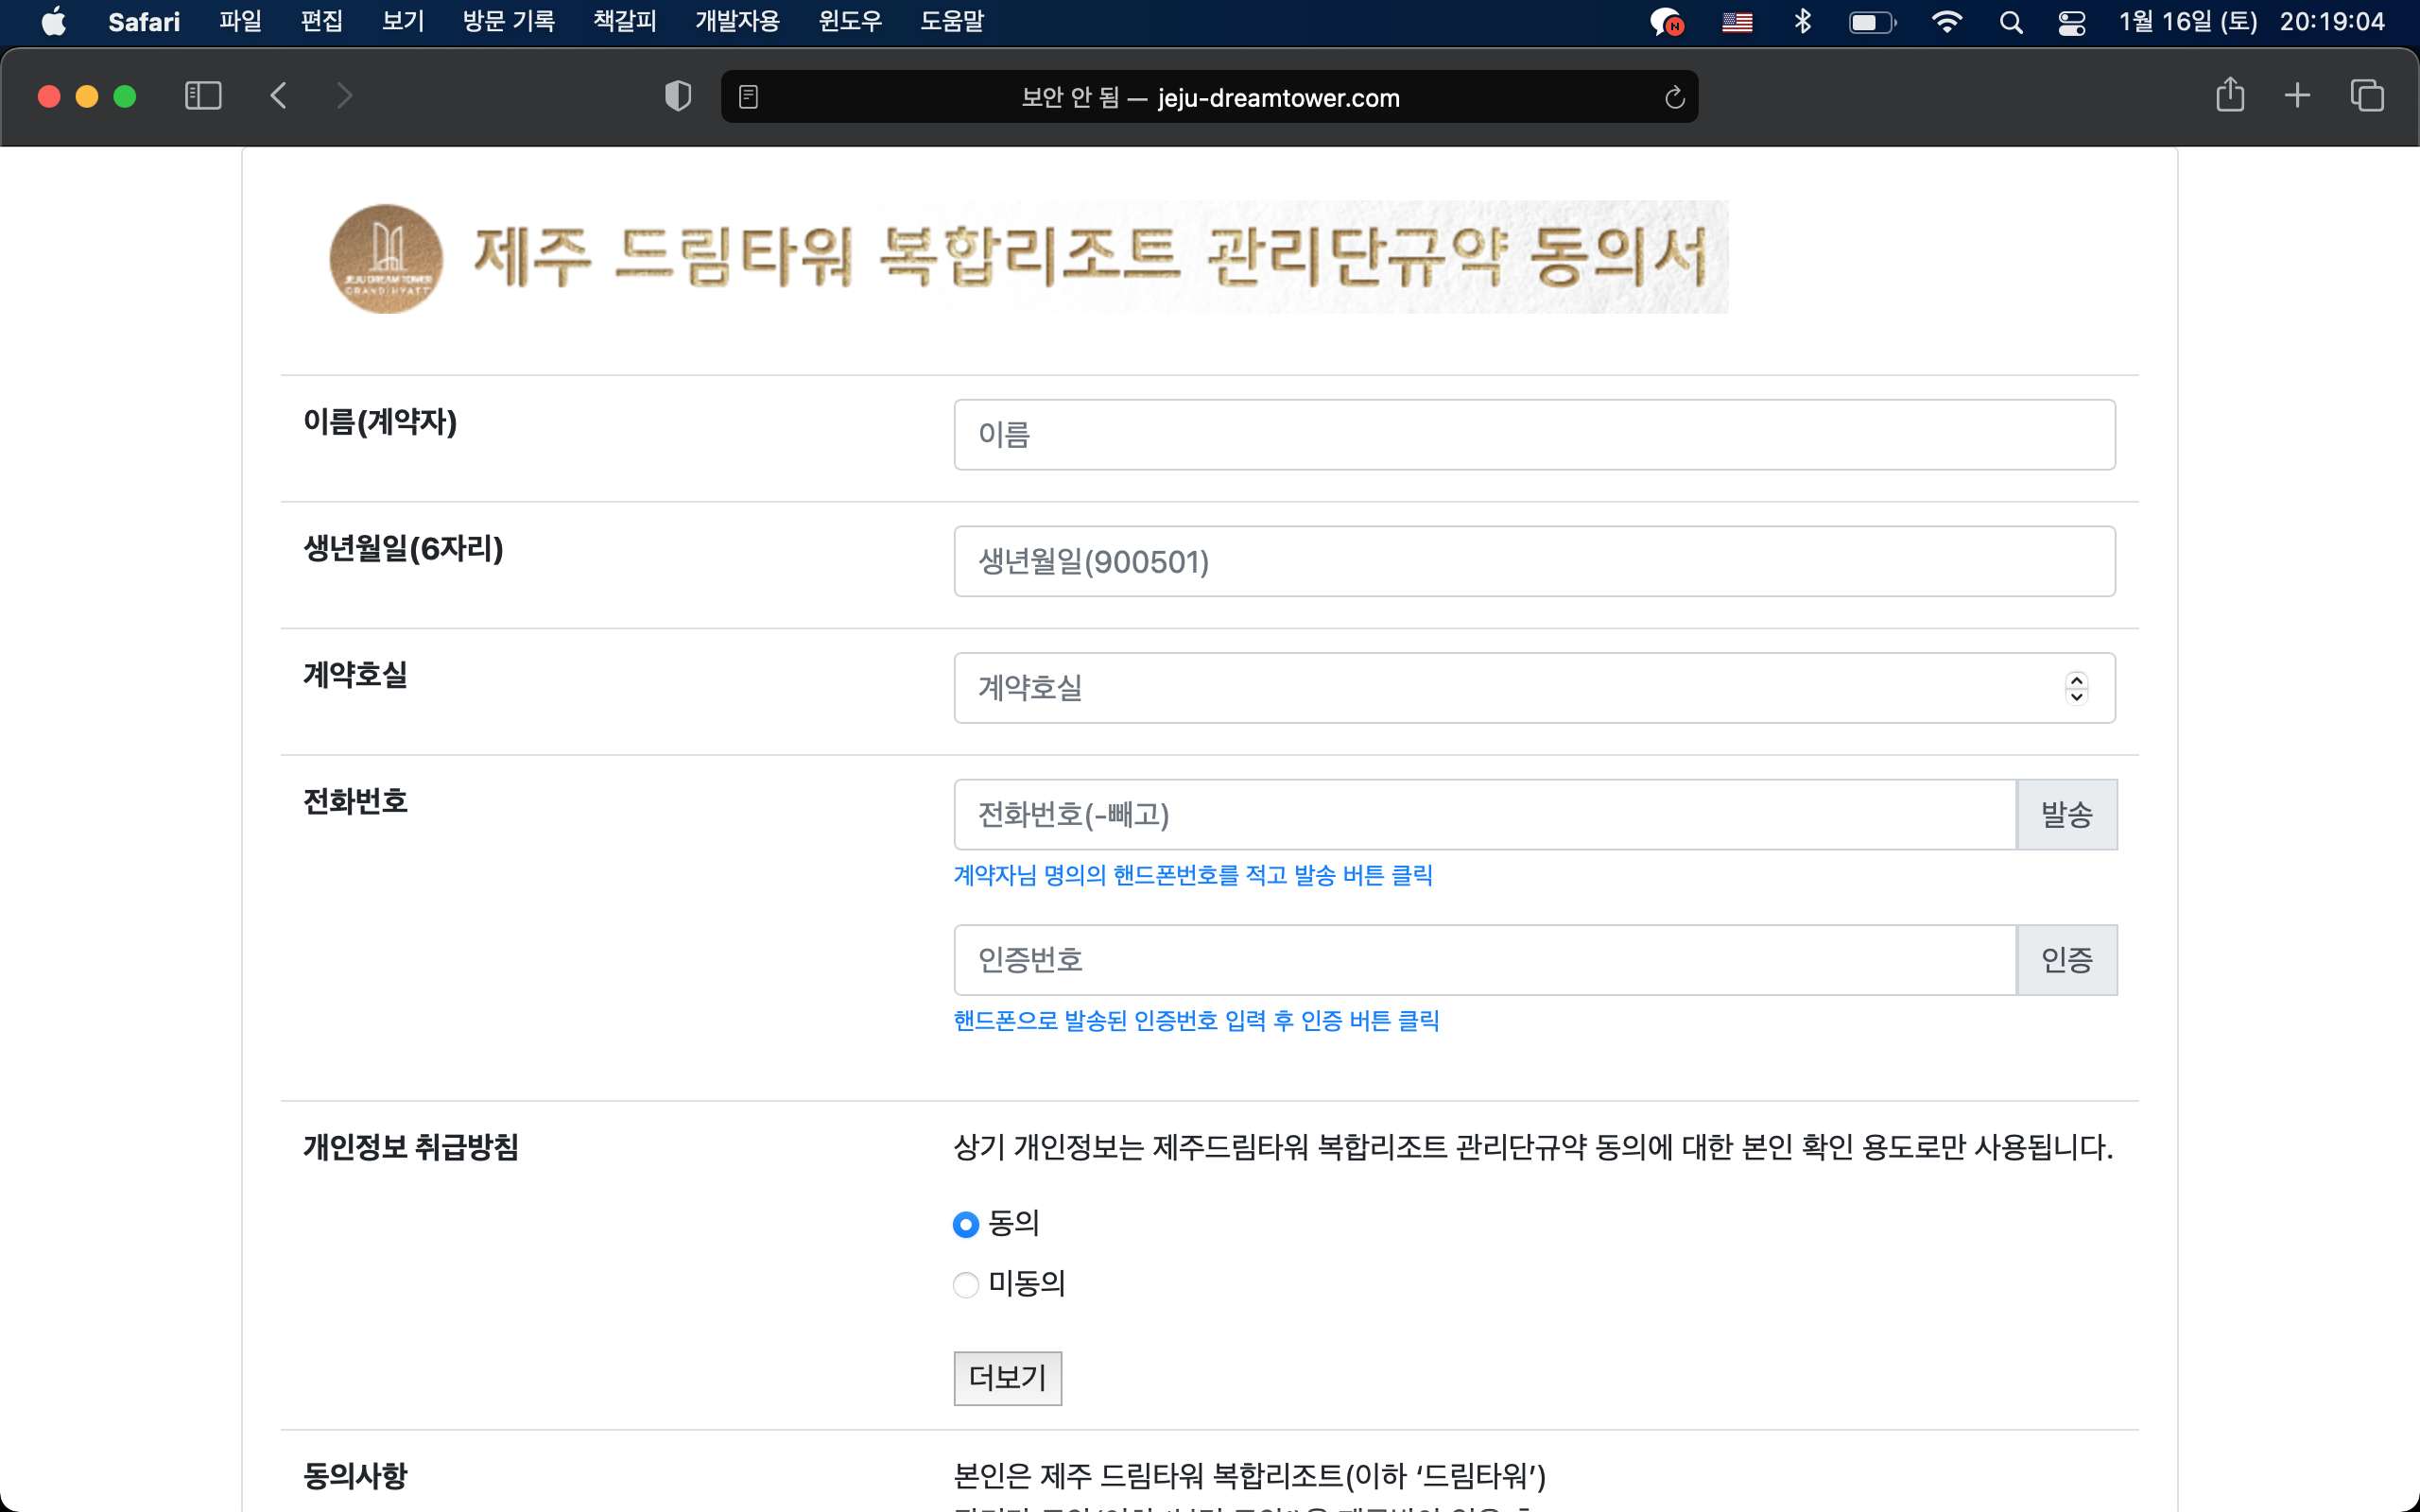
Task: Click the jeju-dreamtower.com address bar
Action: pos(1209,97)
